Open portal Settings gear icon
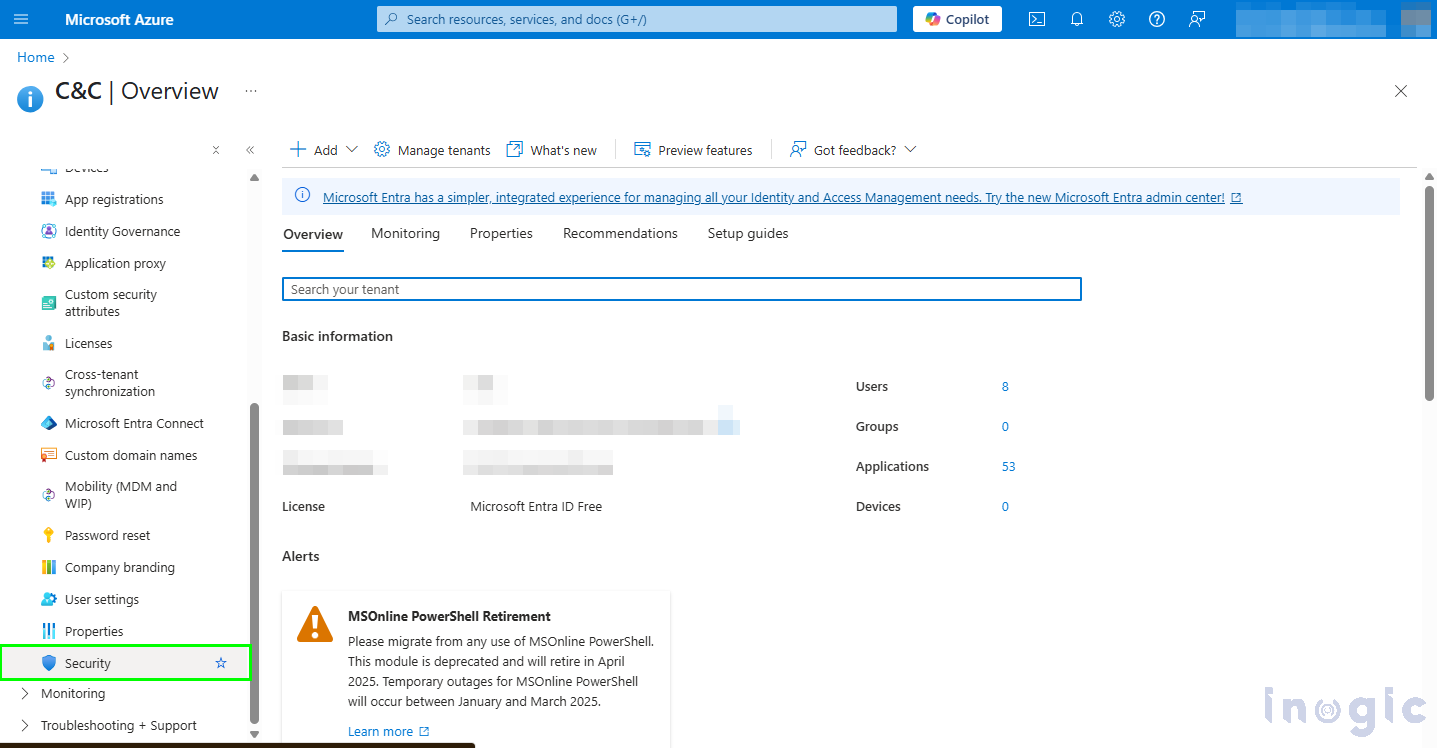This screenshot has width=1437, height=748. (1117, 19)
